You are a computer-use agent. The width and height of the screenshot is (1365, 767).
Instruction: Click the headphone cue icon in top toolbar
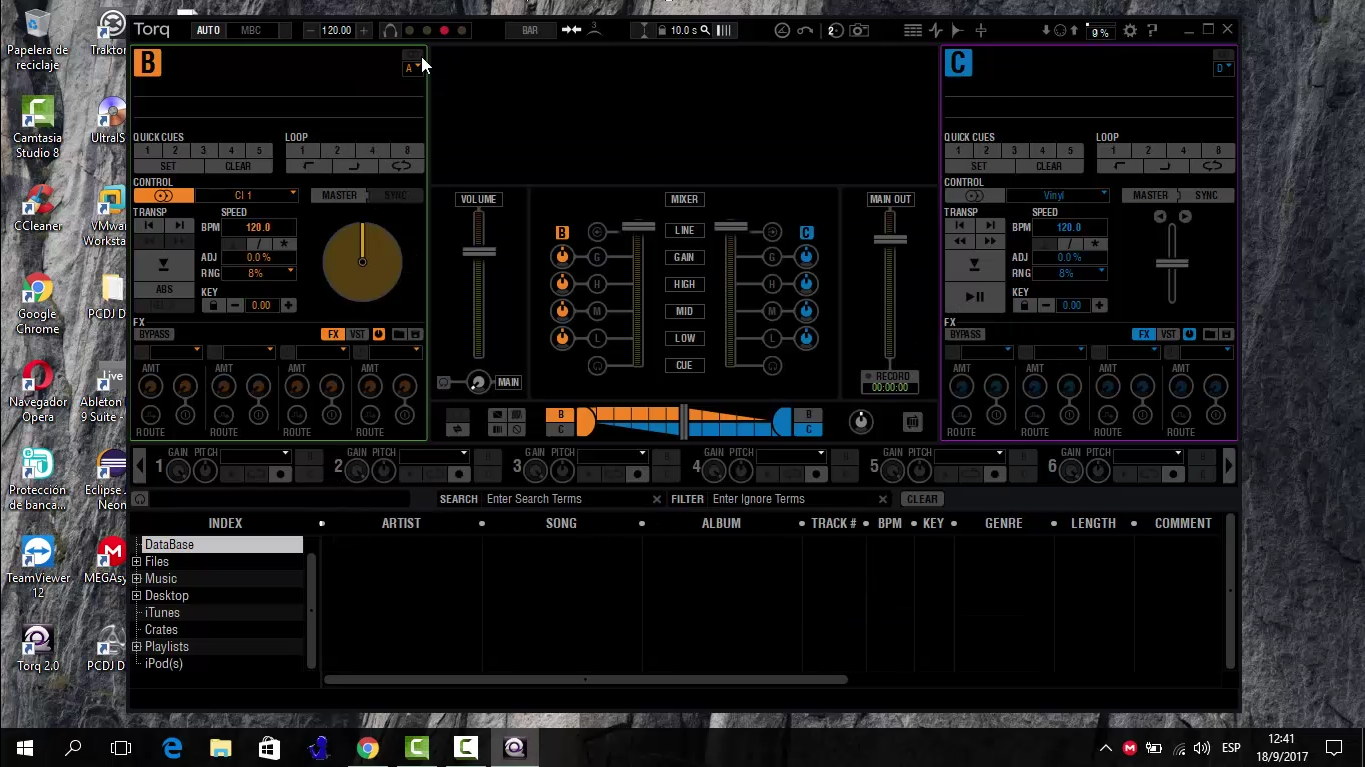coord(390,30)
